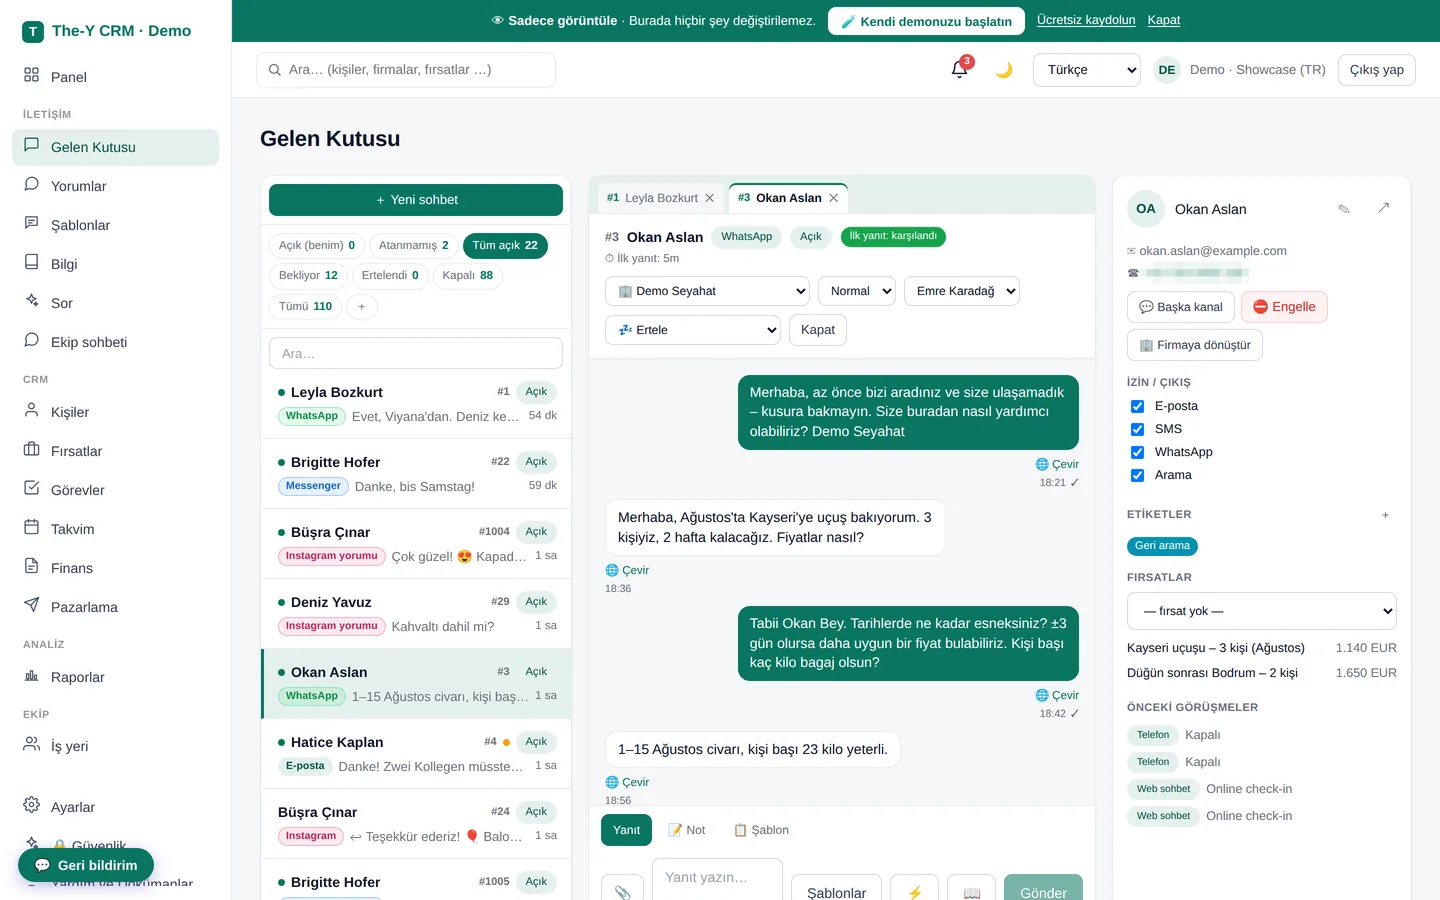Click the red Engelle button
Image resolution: width=1440 pixels, height=900 pixels.
coord(1284,307)
